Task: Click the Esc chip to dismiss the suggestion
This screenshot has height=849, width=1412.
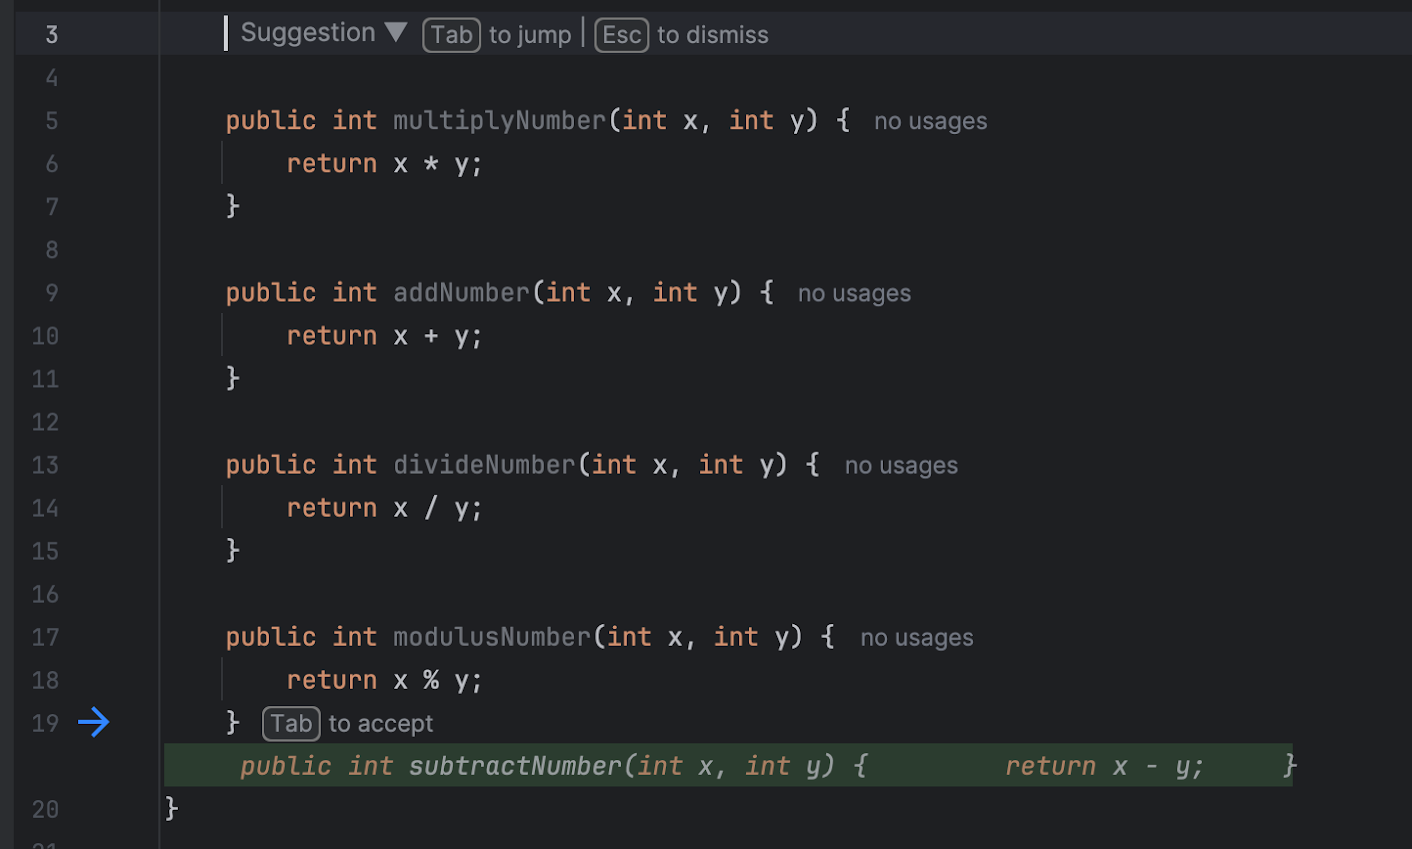Action: coord(621,34)
